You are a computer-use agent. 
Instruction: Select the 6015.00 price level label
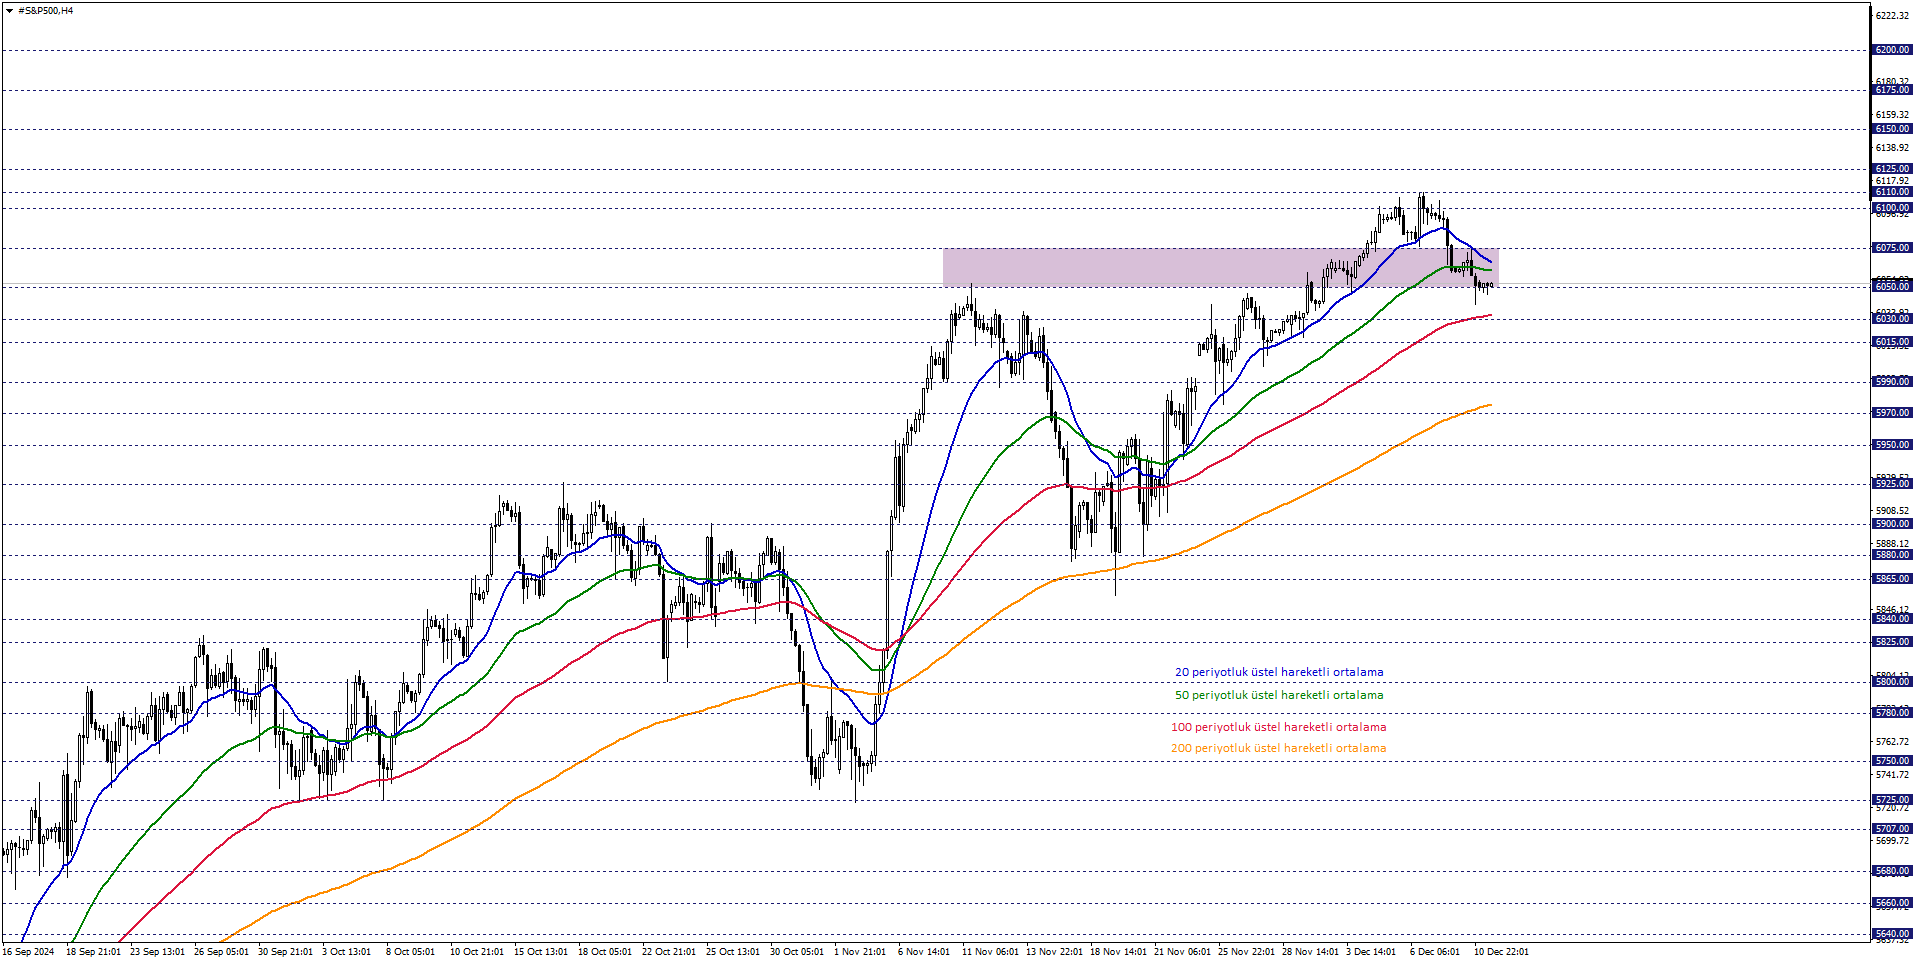[x=1892, y=342]
